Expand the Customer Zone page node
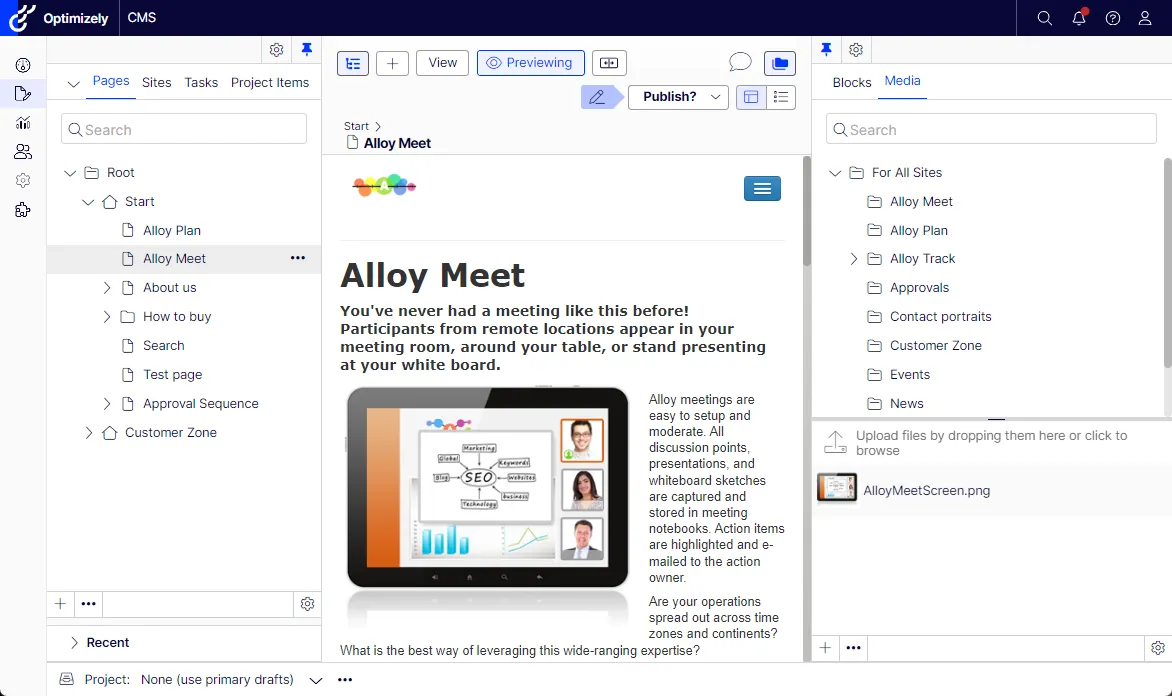 (88, 433)
